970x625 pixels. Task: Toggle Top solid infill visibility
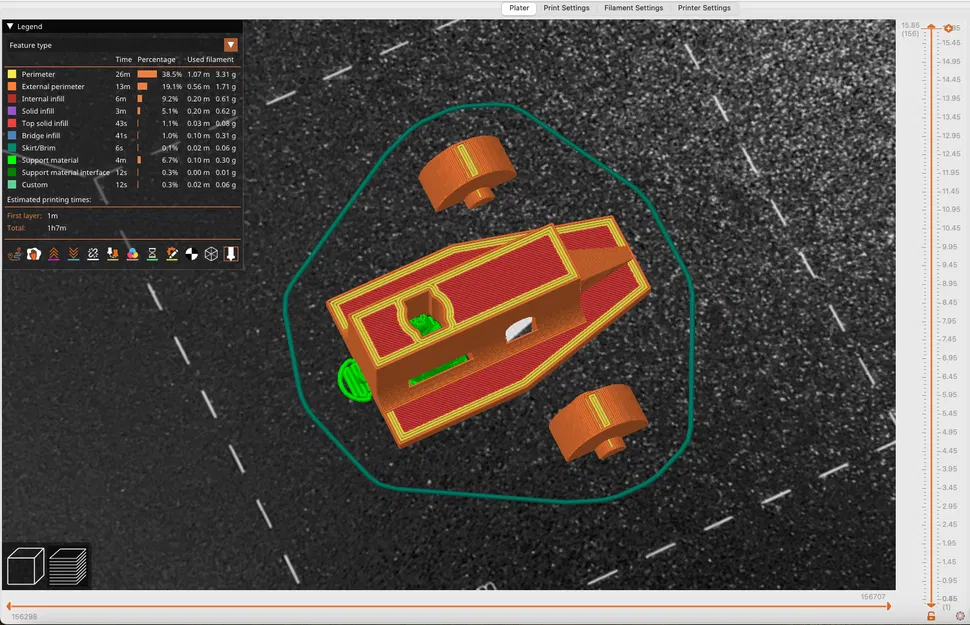click(x=122, y=123)
